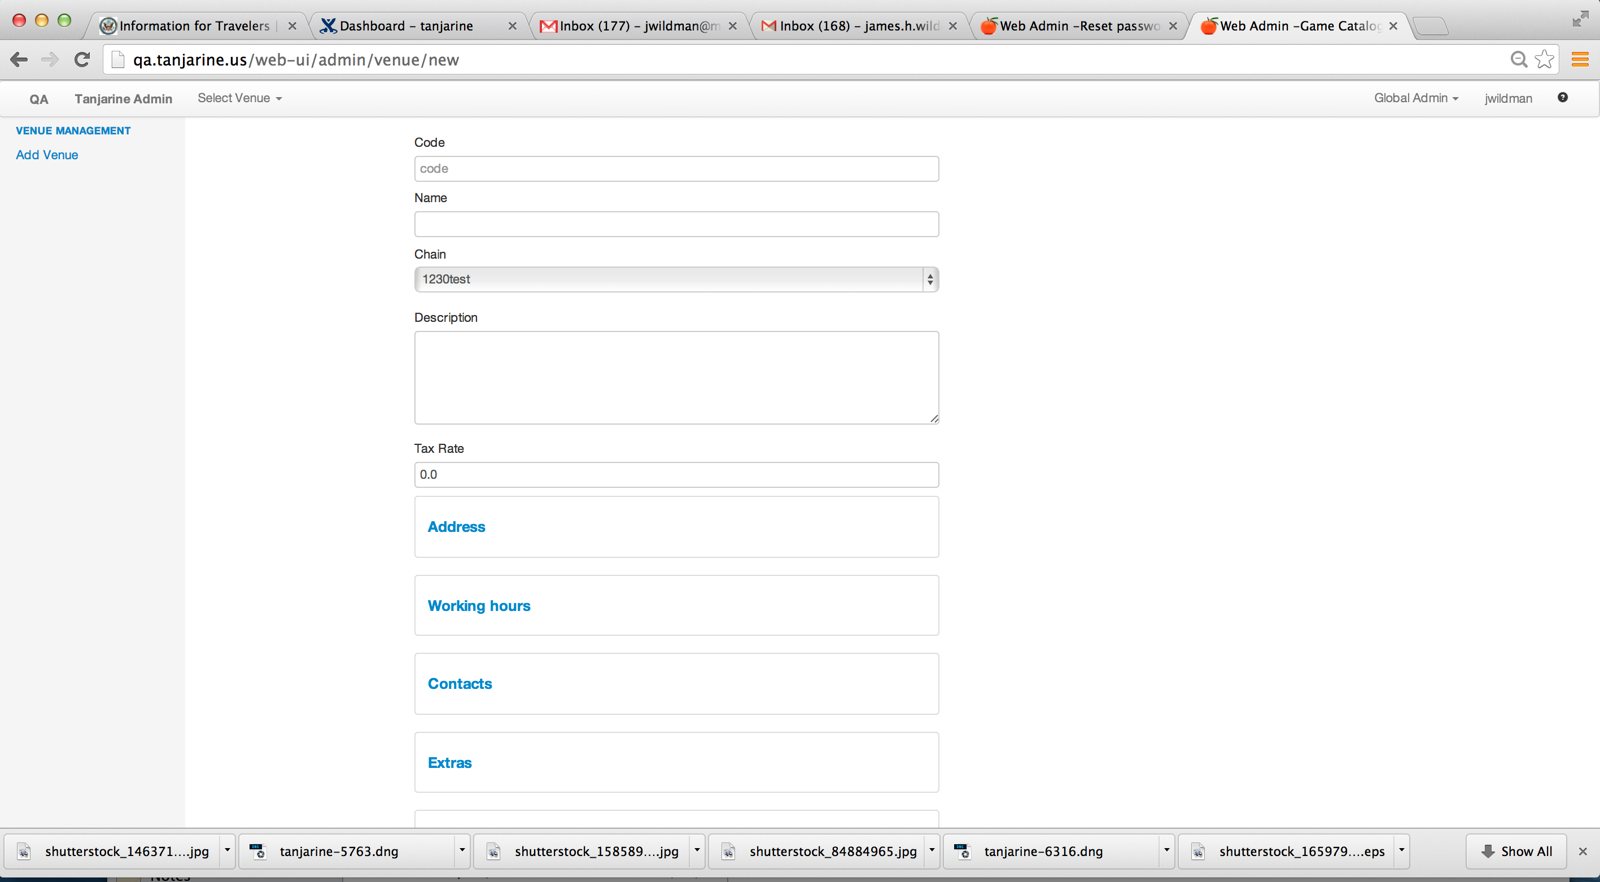Close the downloads bar
The width and height of the screenshot is (1600, 882).
pos(1582,852)
